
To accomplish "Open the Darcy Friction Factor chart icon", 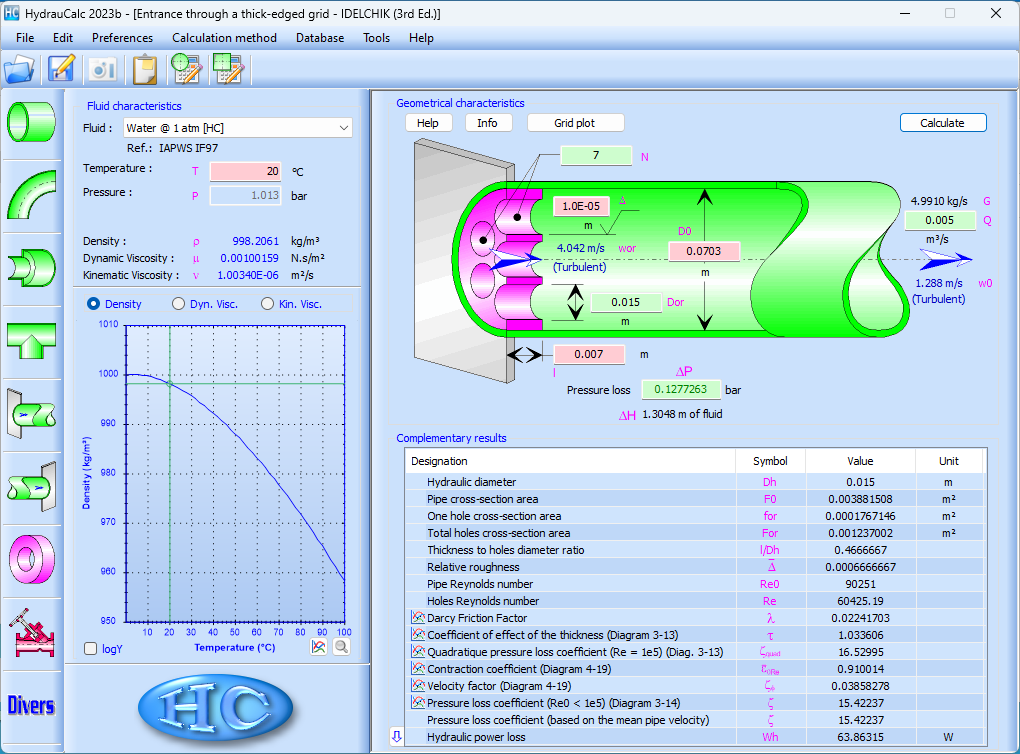I will click(418, 618).
